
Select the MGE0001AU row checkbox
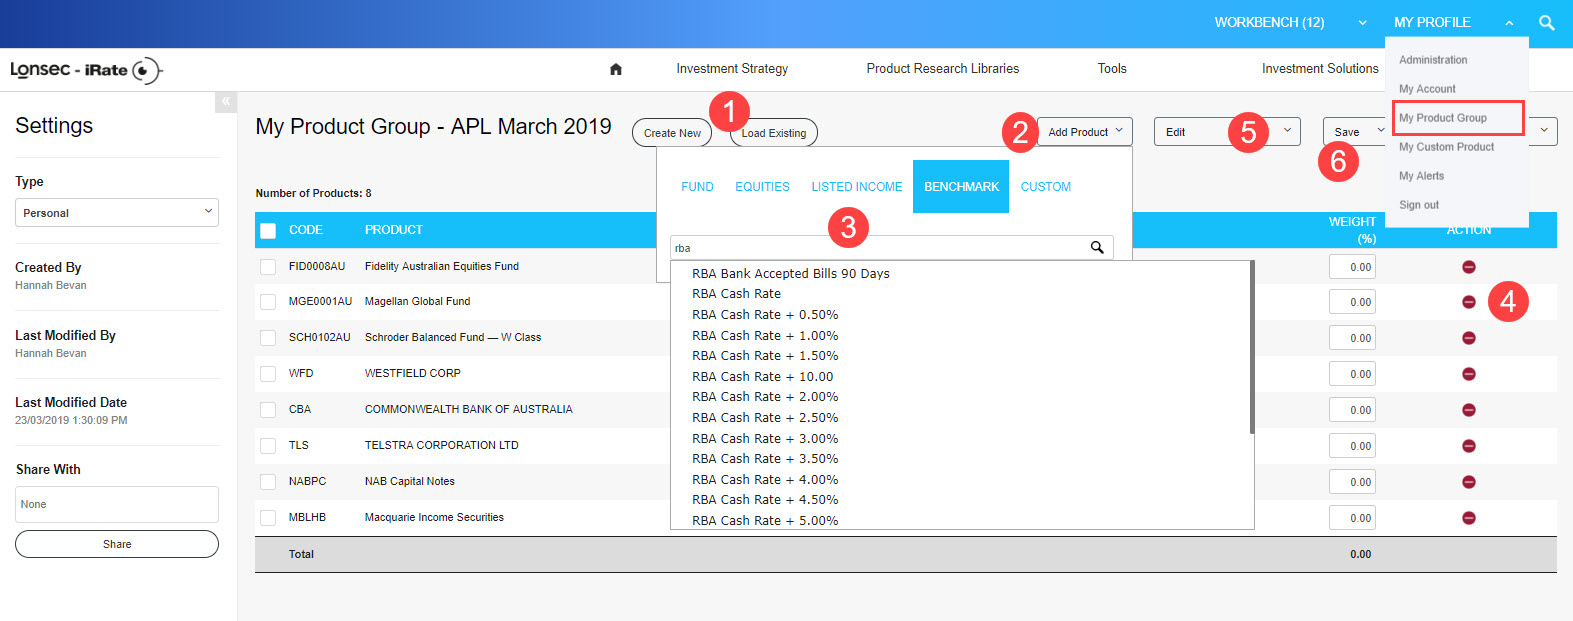(x=268, y=302)
